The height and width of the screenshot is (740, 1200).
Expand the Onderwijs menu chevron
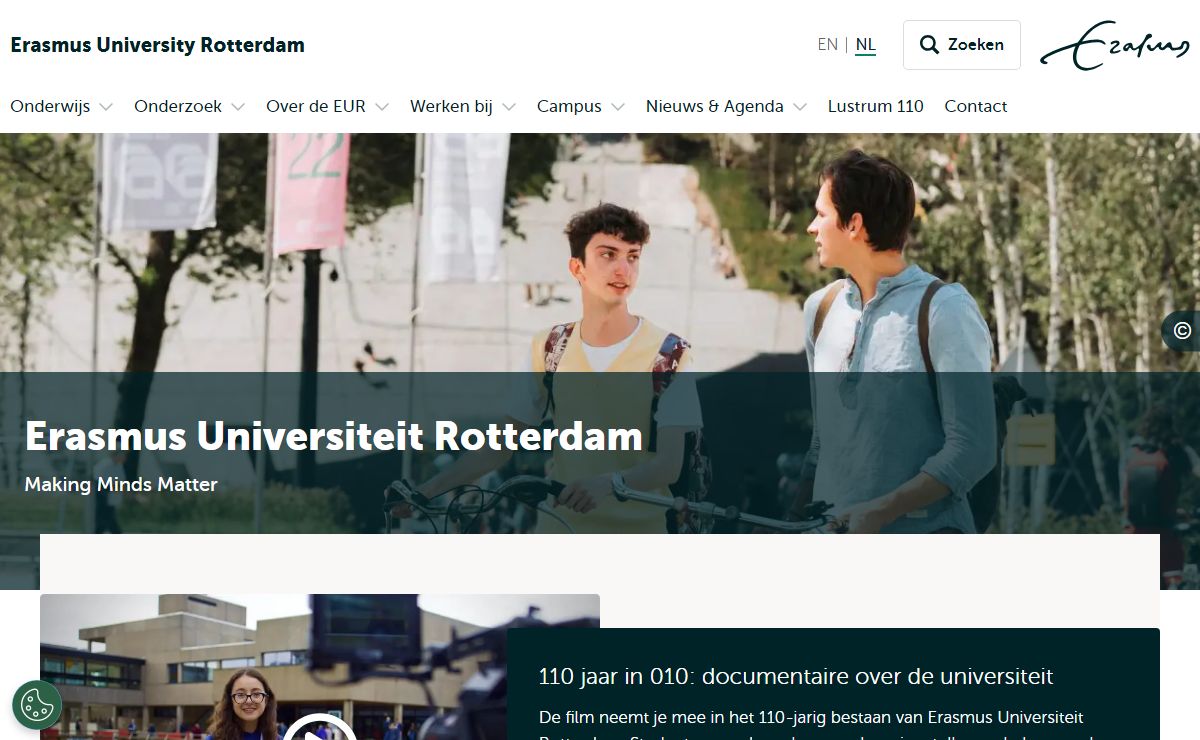[x=106, y=107]
